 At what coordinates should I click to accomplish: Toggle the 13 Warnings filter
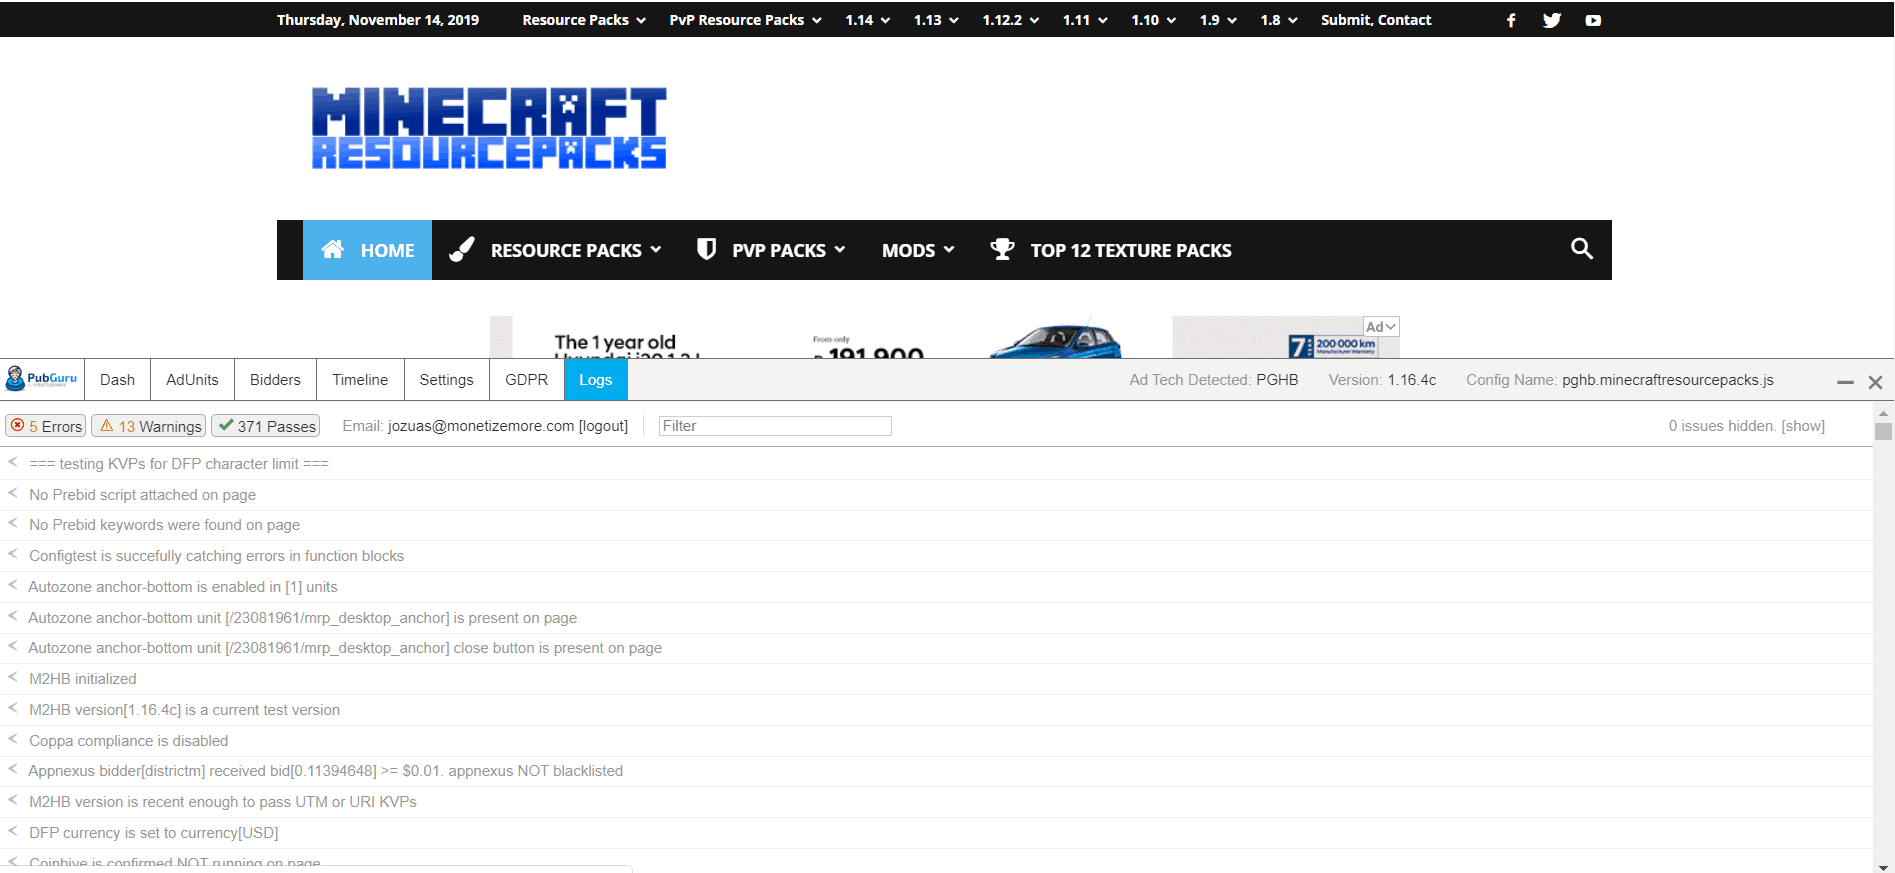tap(149, 426)
